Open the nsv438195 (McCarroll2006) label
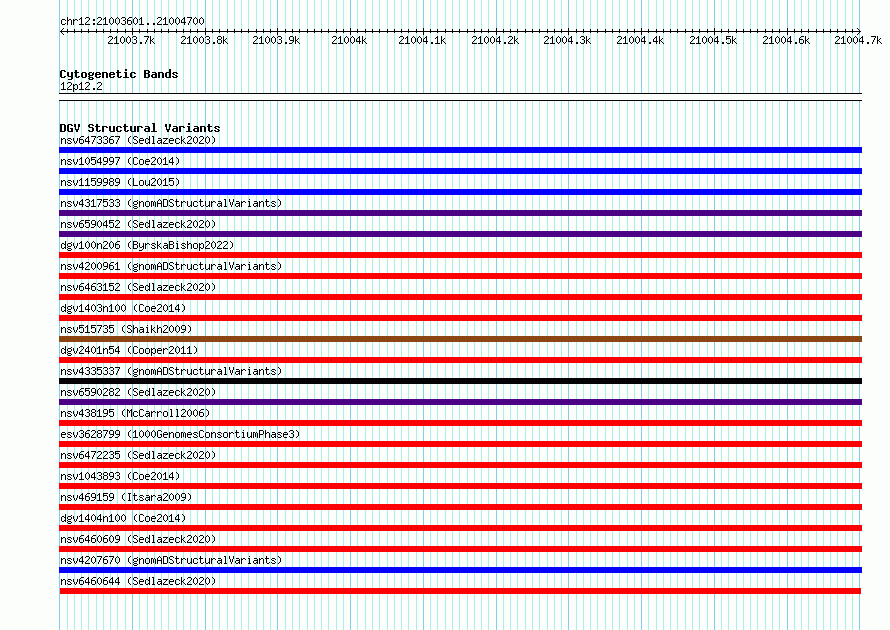Viewport: 890px width, 630px height. 135,413
